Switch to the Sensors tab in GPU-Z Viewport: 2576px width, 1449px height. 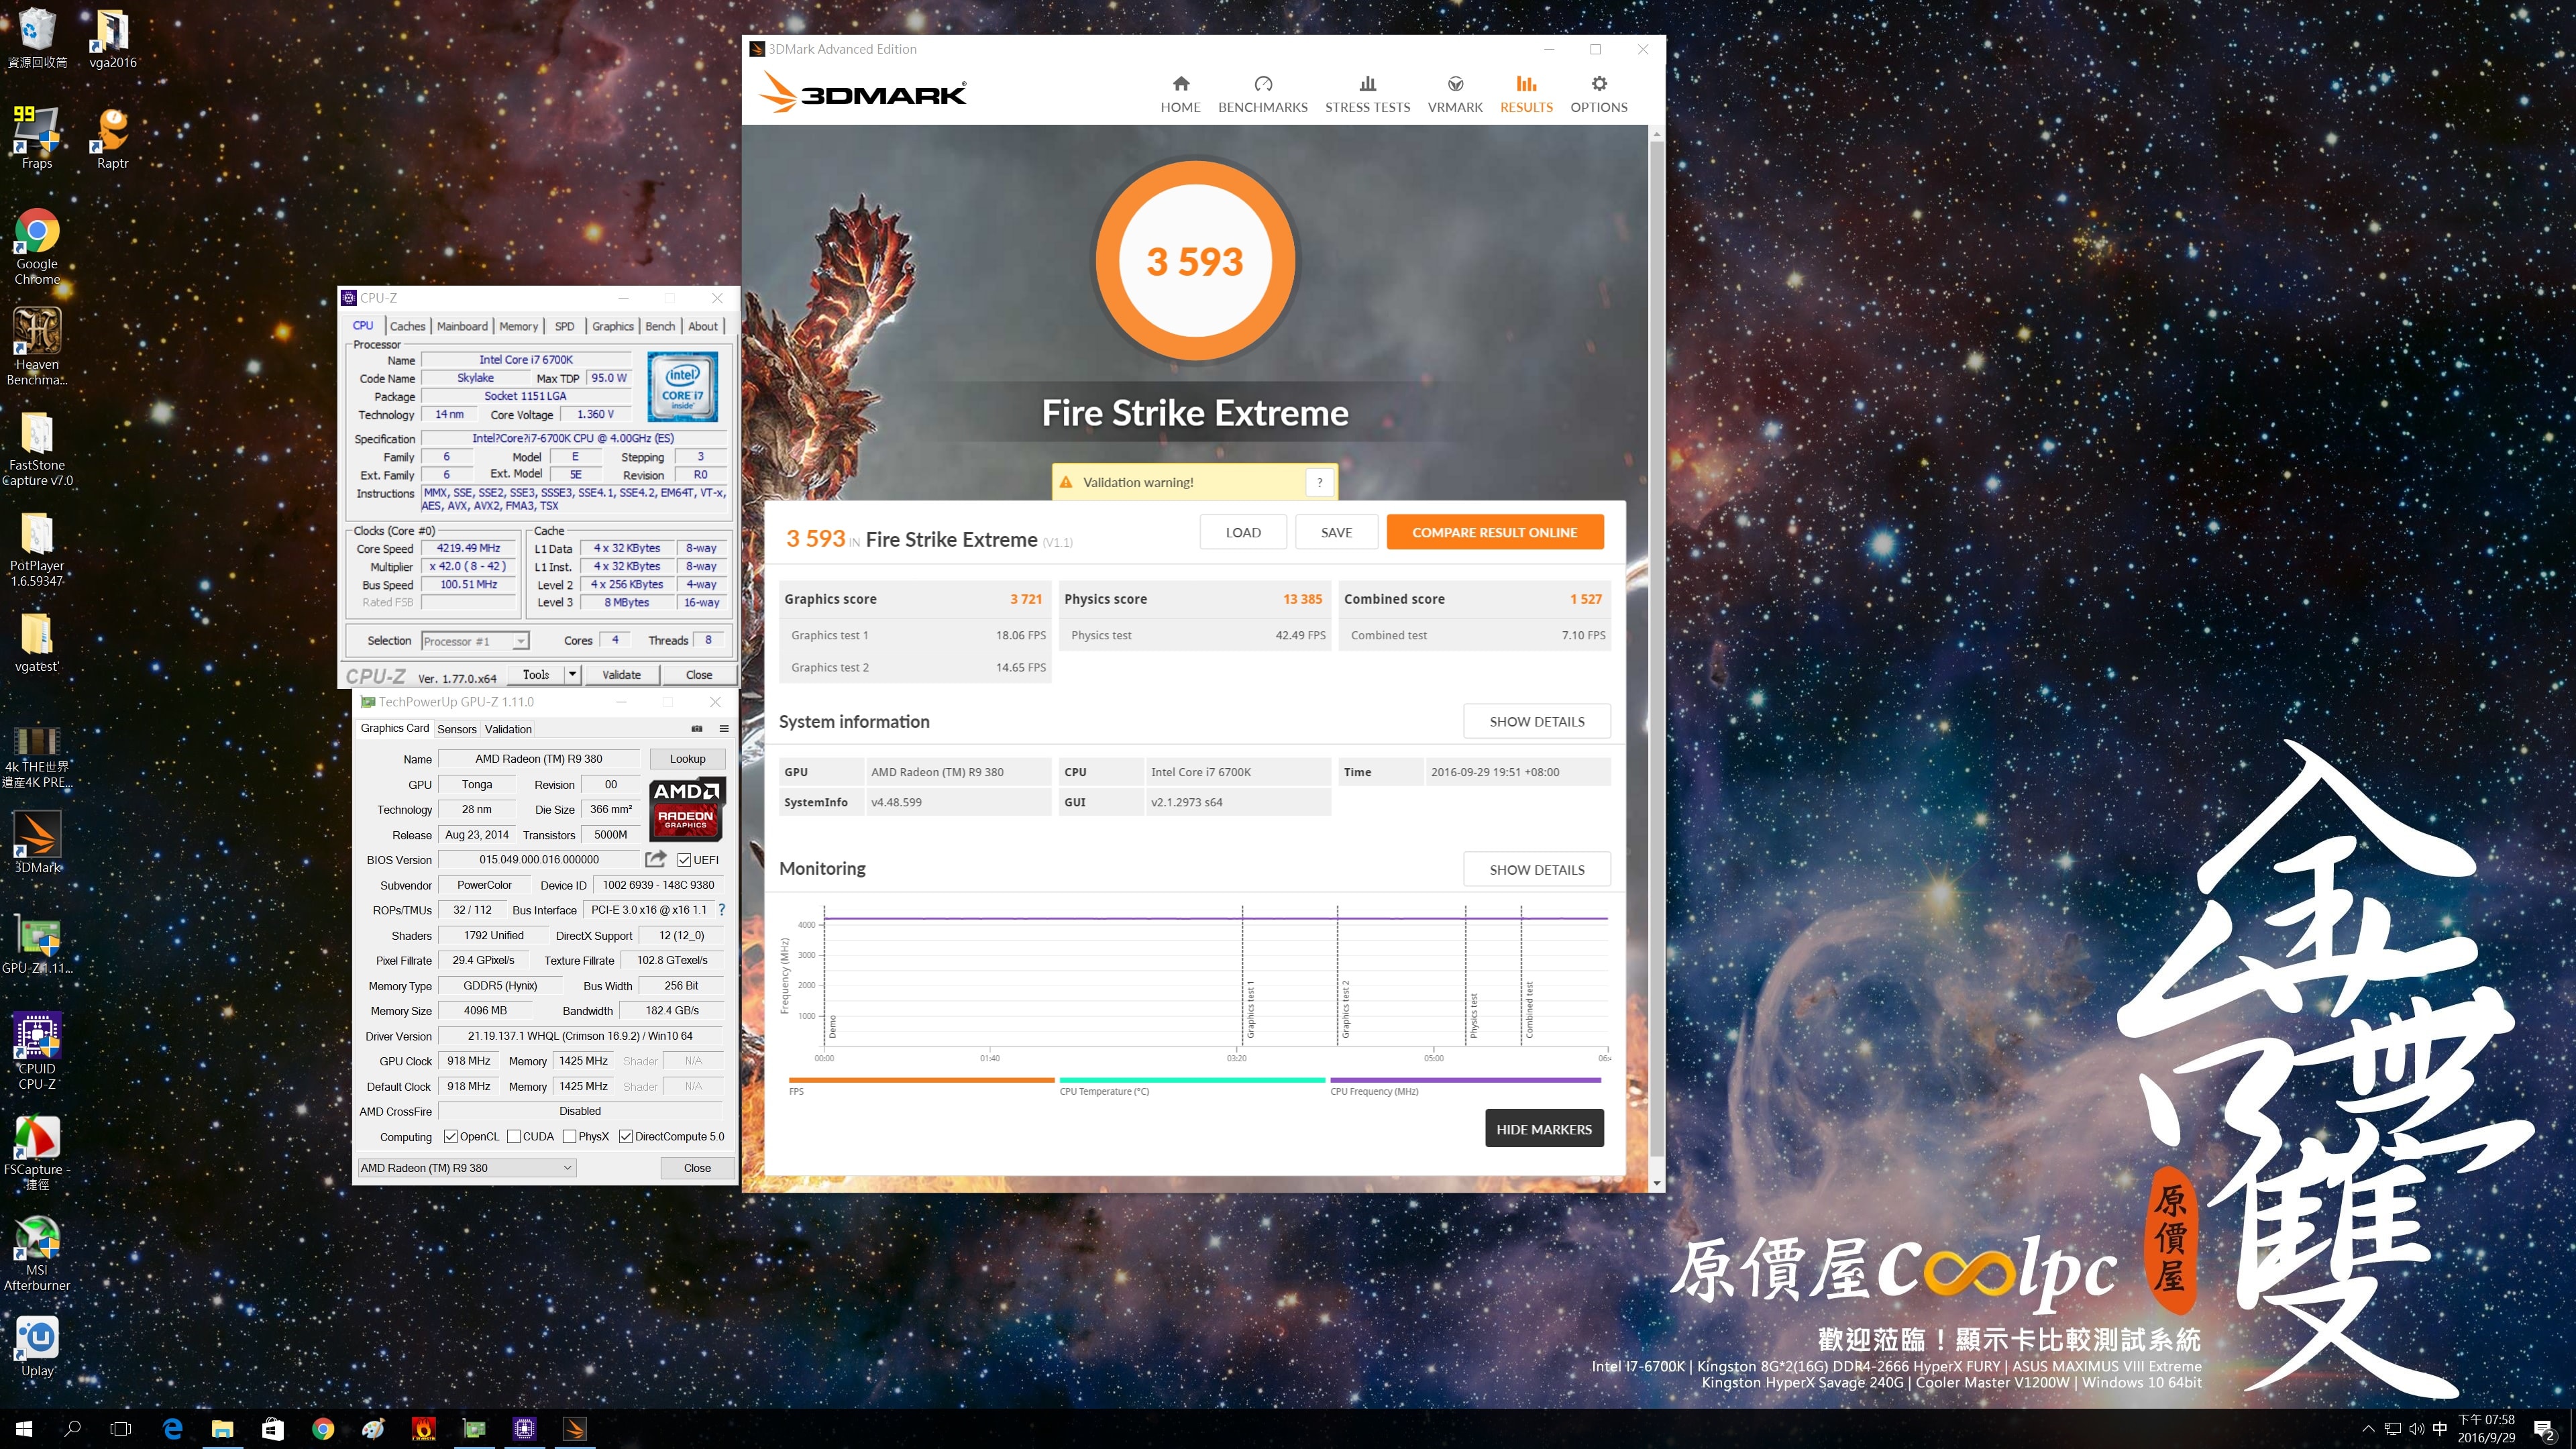point(456,729)
